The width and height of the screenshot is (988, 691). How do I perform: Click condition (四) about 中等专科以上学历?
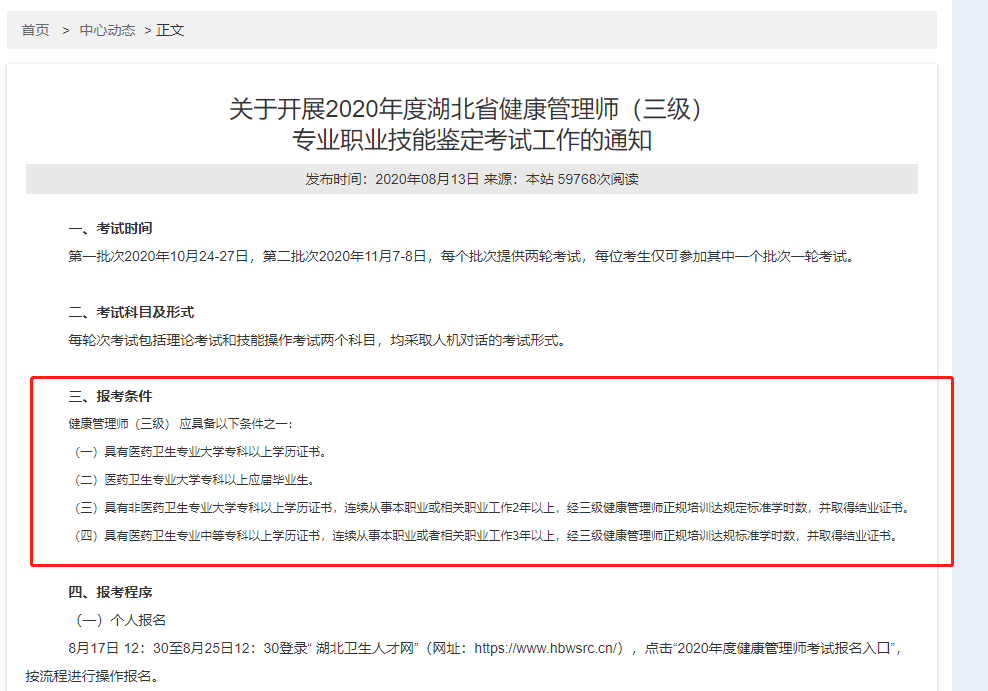483,536
